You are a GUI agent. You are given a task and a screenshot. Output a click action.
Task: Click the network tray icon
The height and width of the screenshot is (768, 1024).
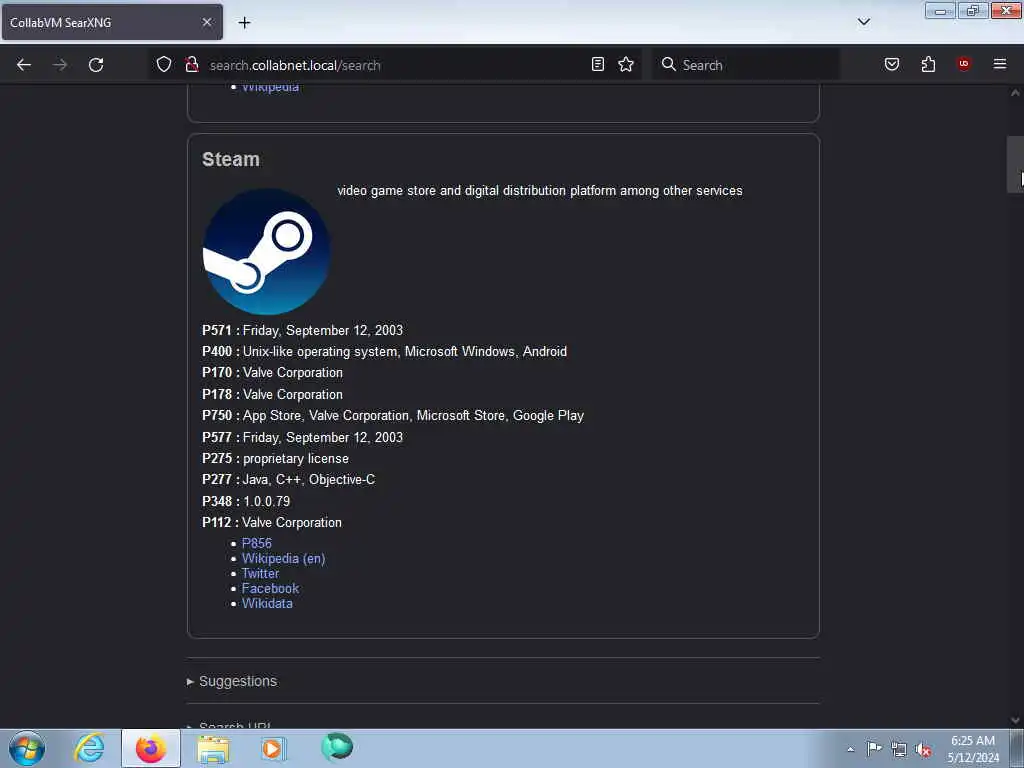[899, 749]
